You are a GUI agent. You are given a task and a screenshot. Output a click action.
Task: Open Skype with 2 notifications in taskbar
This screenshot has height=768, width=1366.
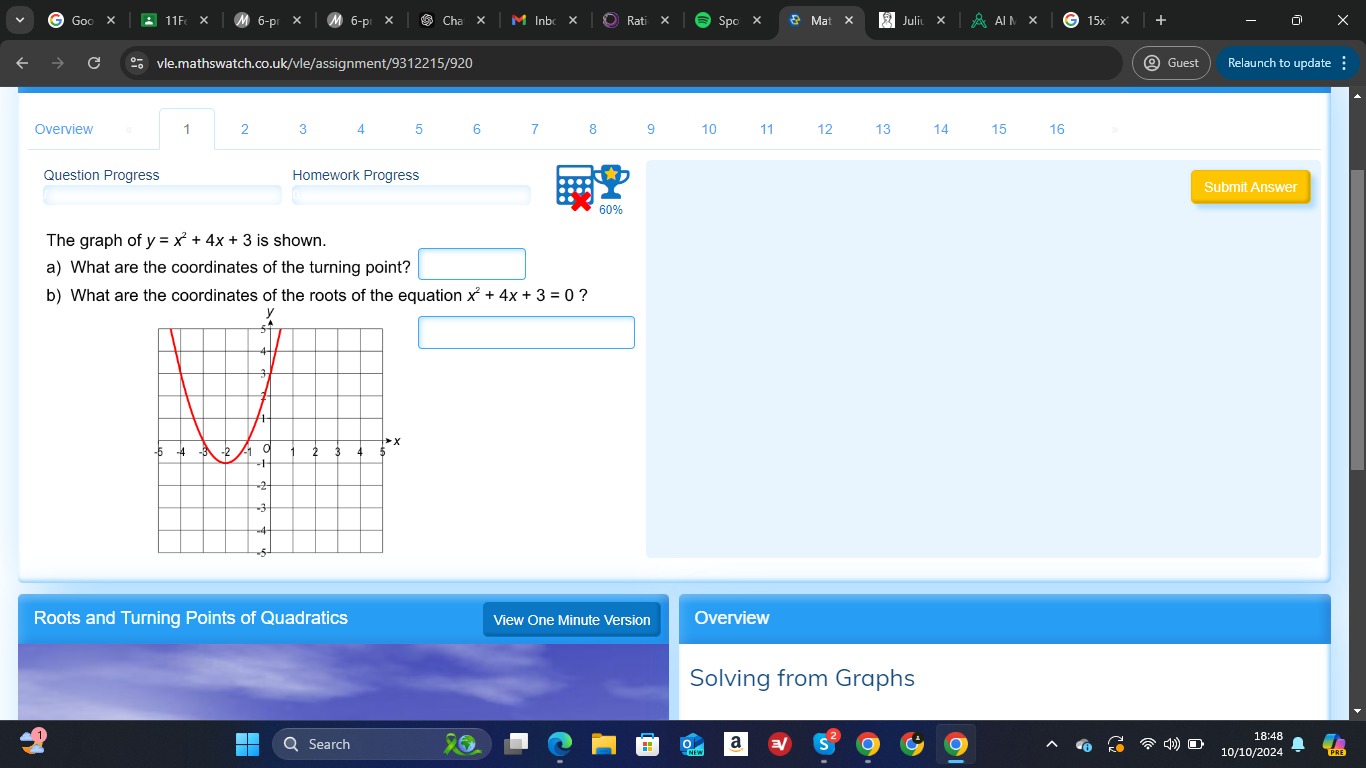coord(824,744)
